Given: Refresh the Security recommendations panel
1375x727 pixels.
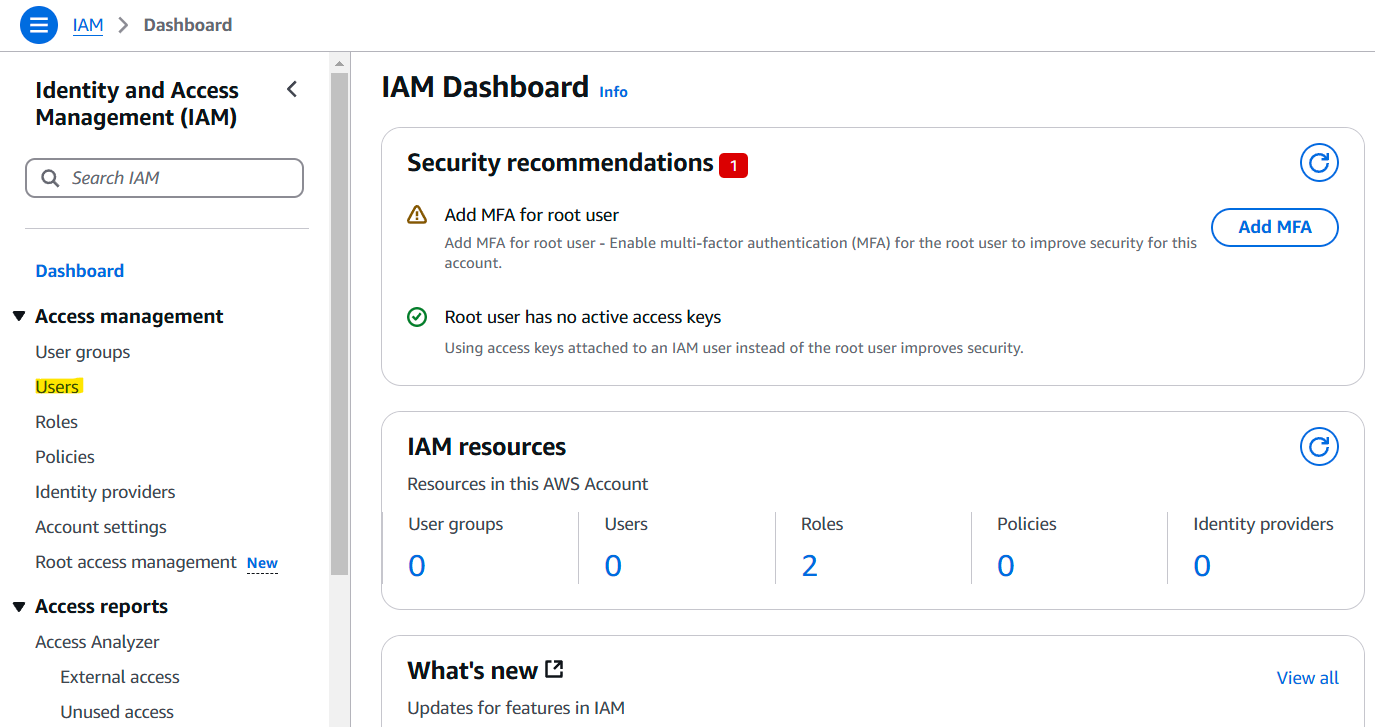Looking at the screenshot, I should point(1319,163).
